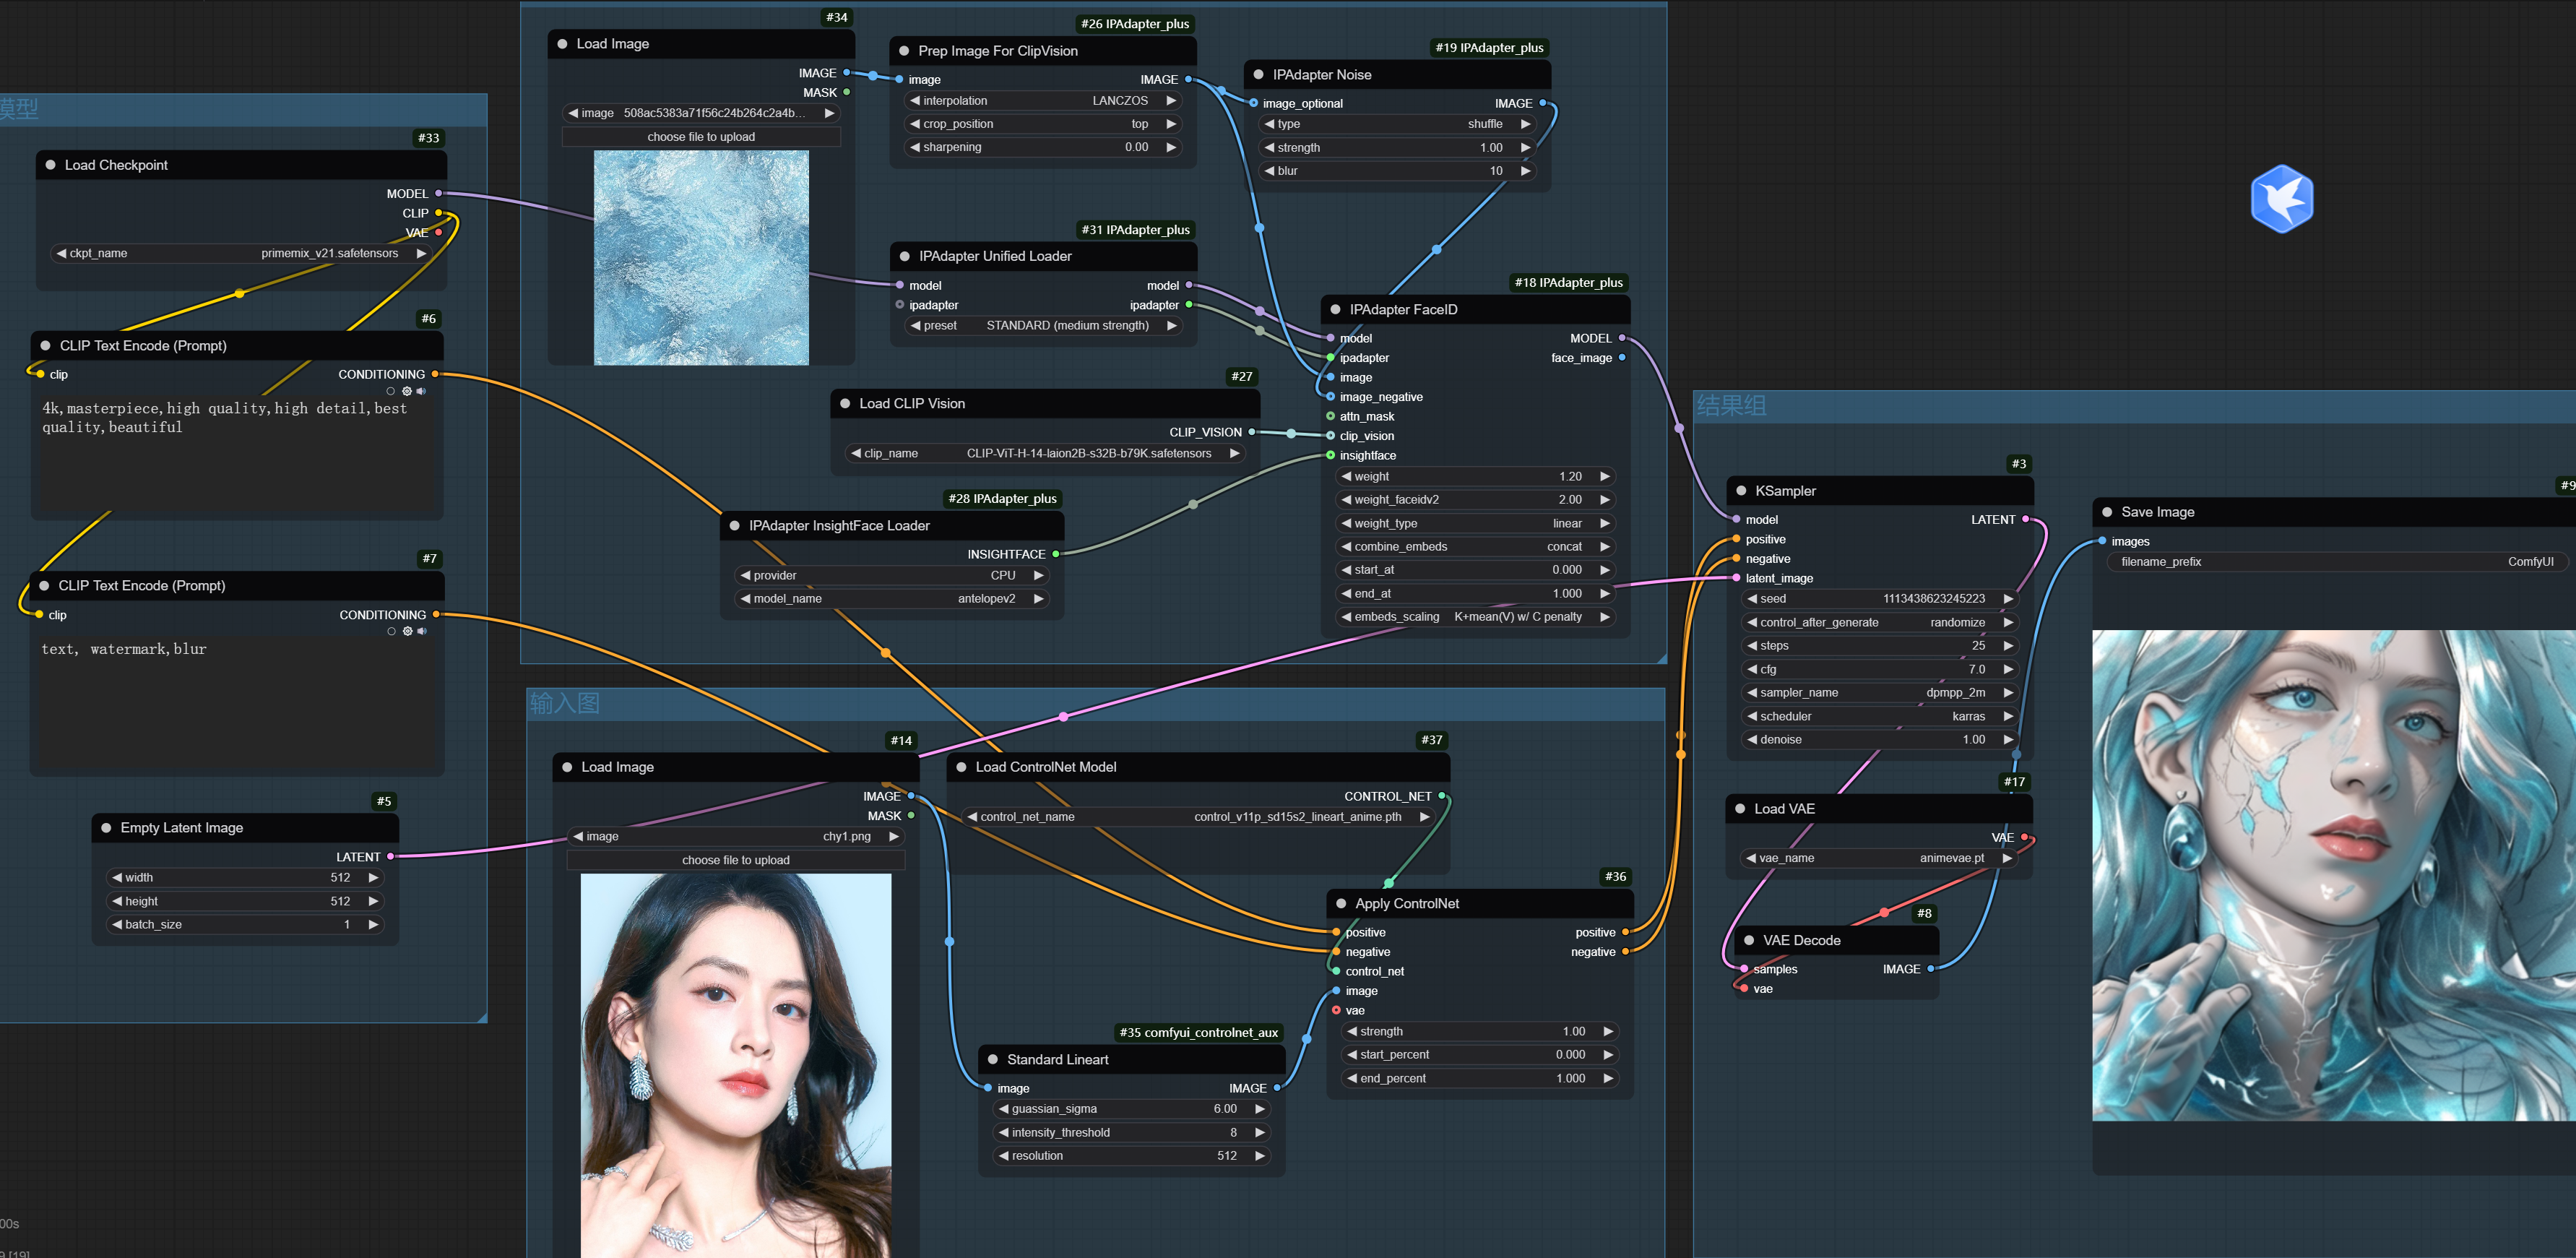This screenshot has width=2576, height=1258.
Task: Click the Apply ControlNet strength 1.00 slider
Action: [1480, 1032]
